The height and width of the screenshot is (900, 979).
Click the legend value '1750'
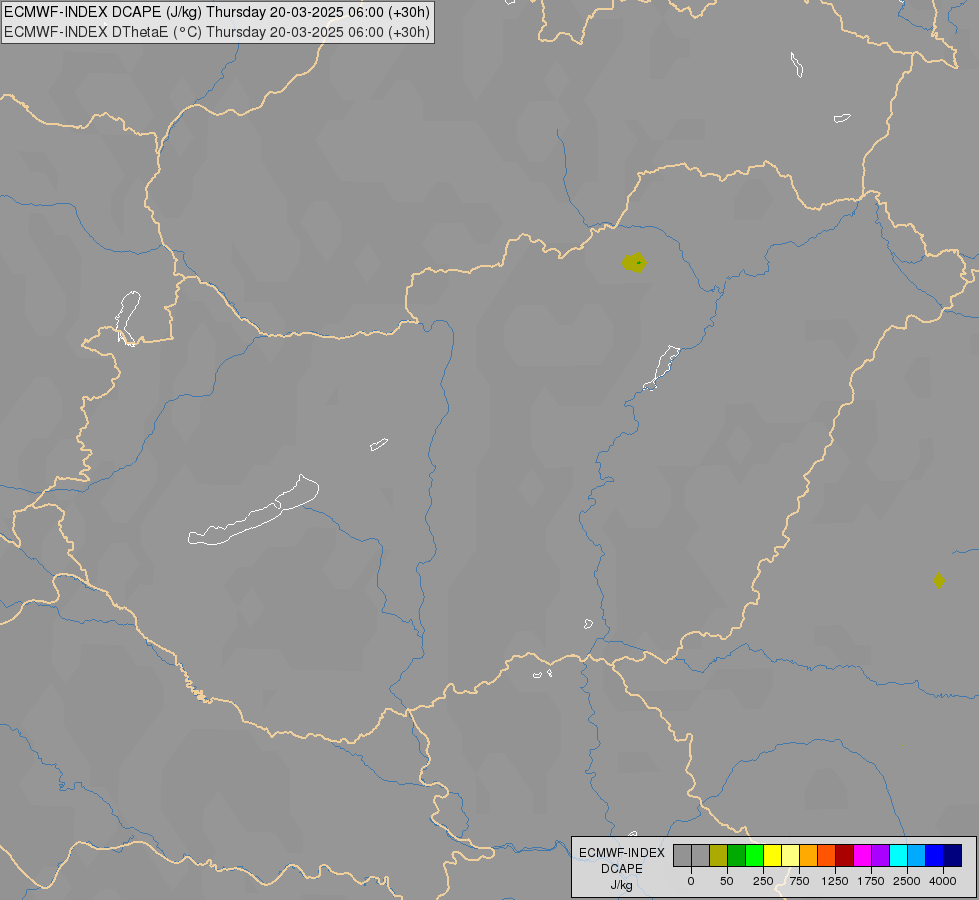coord(871,881)
